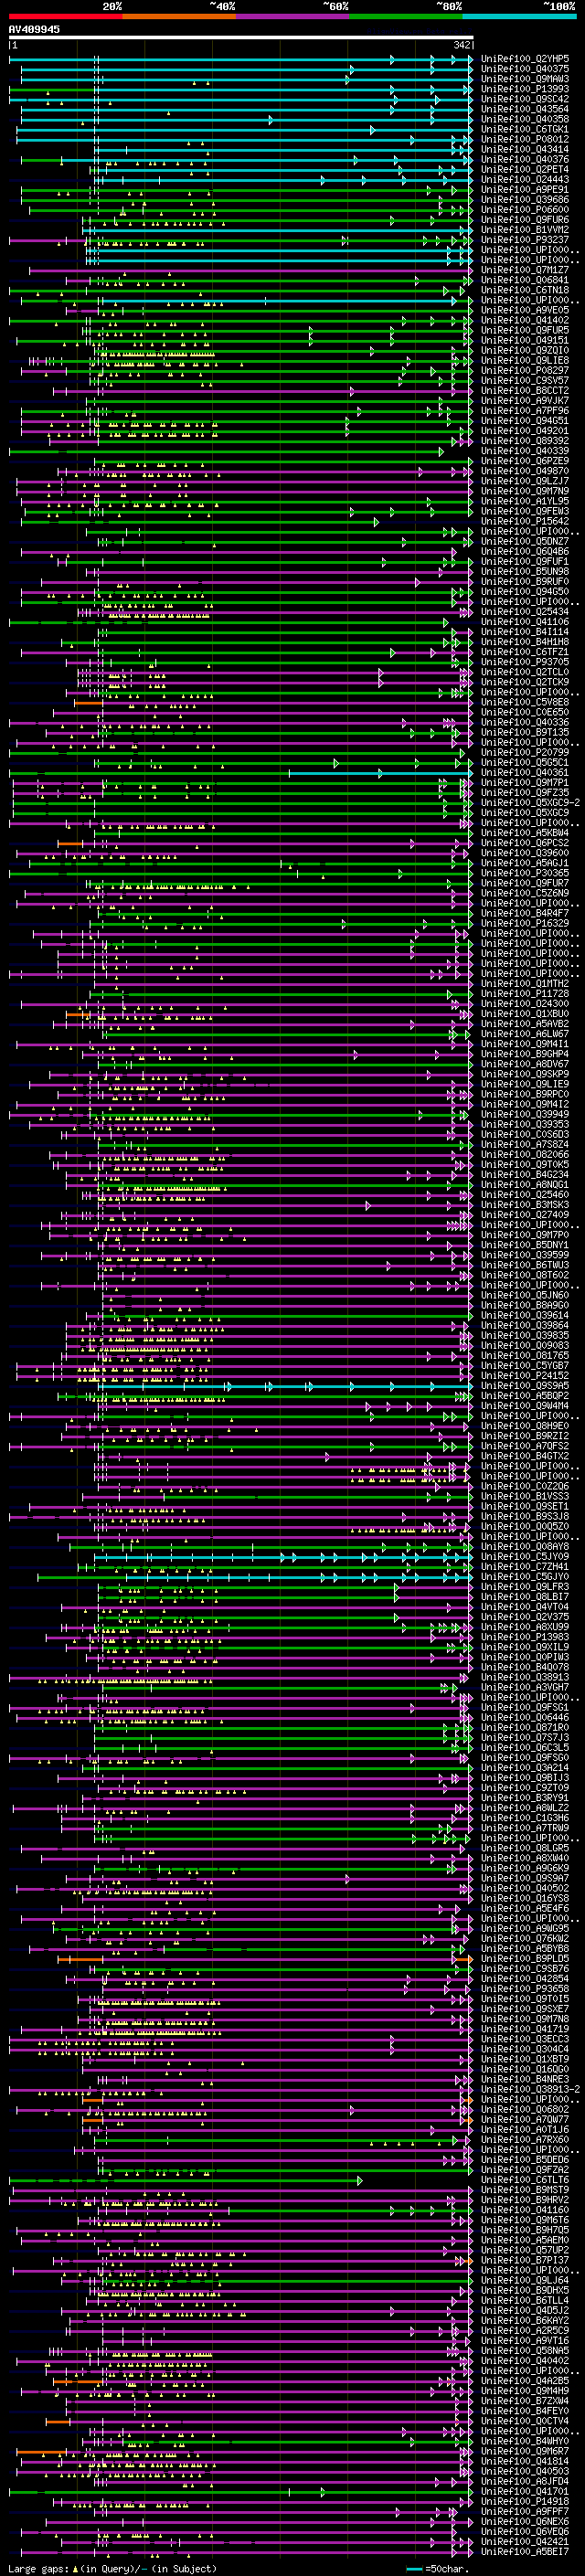Choose subject UniRef100_Q9LIE8
Viewport: 585px width, 2576px height.
click(525, 361)
